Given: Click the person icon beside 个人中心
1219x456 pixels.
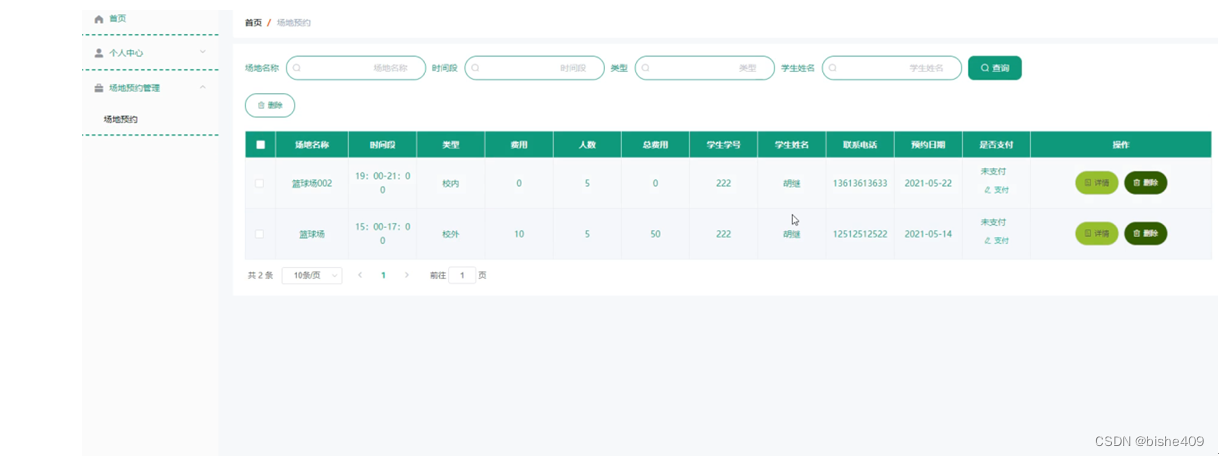Looking at the screenshot, I should tap(99, 53).
